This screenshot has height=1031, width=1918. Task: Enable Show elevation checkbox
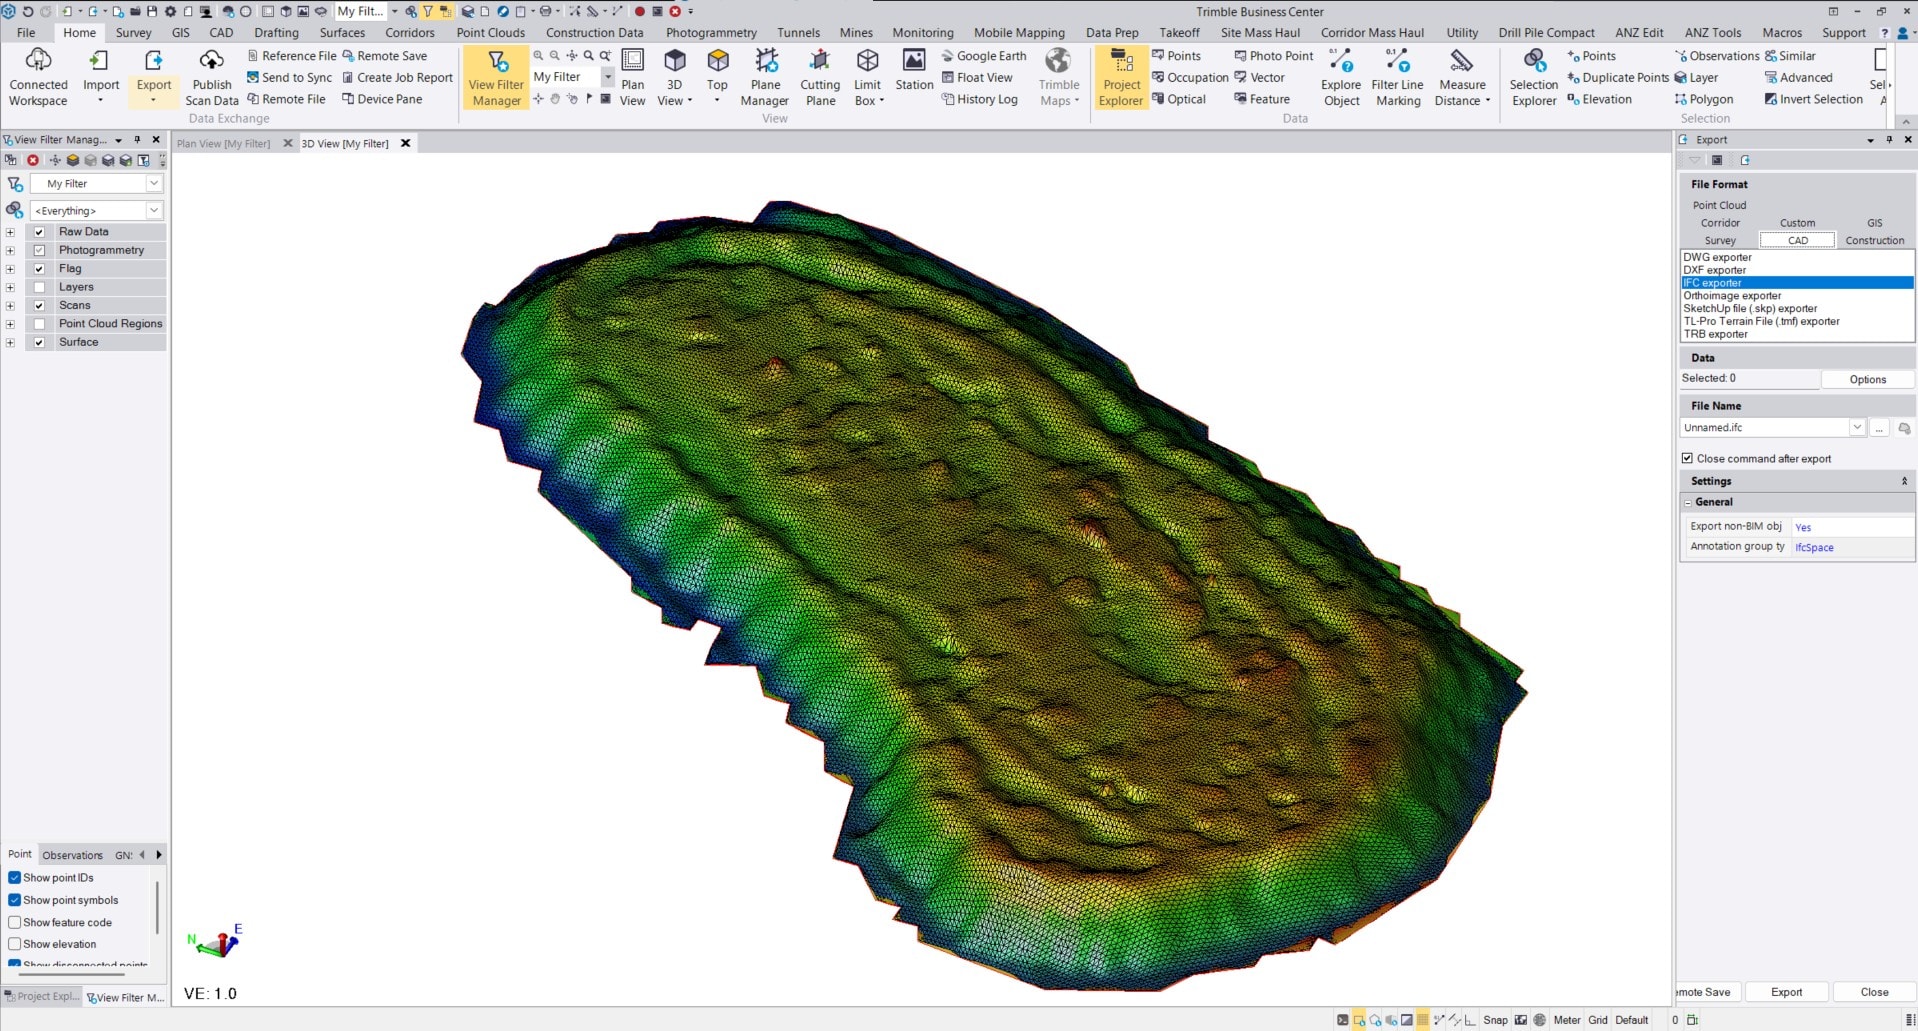[x=15, y=944]
